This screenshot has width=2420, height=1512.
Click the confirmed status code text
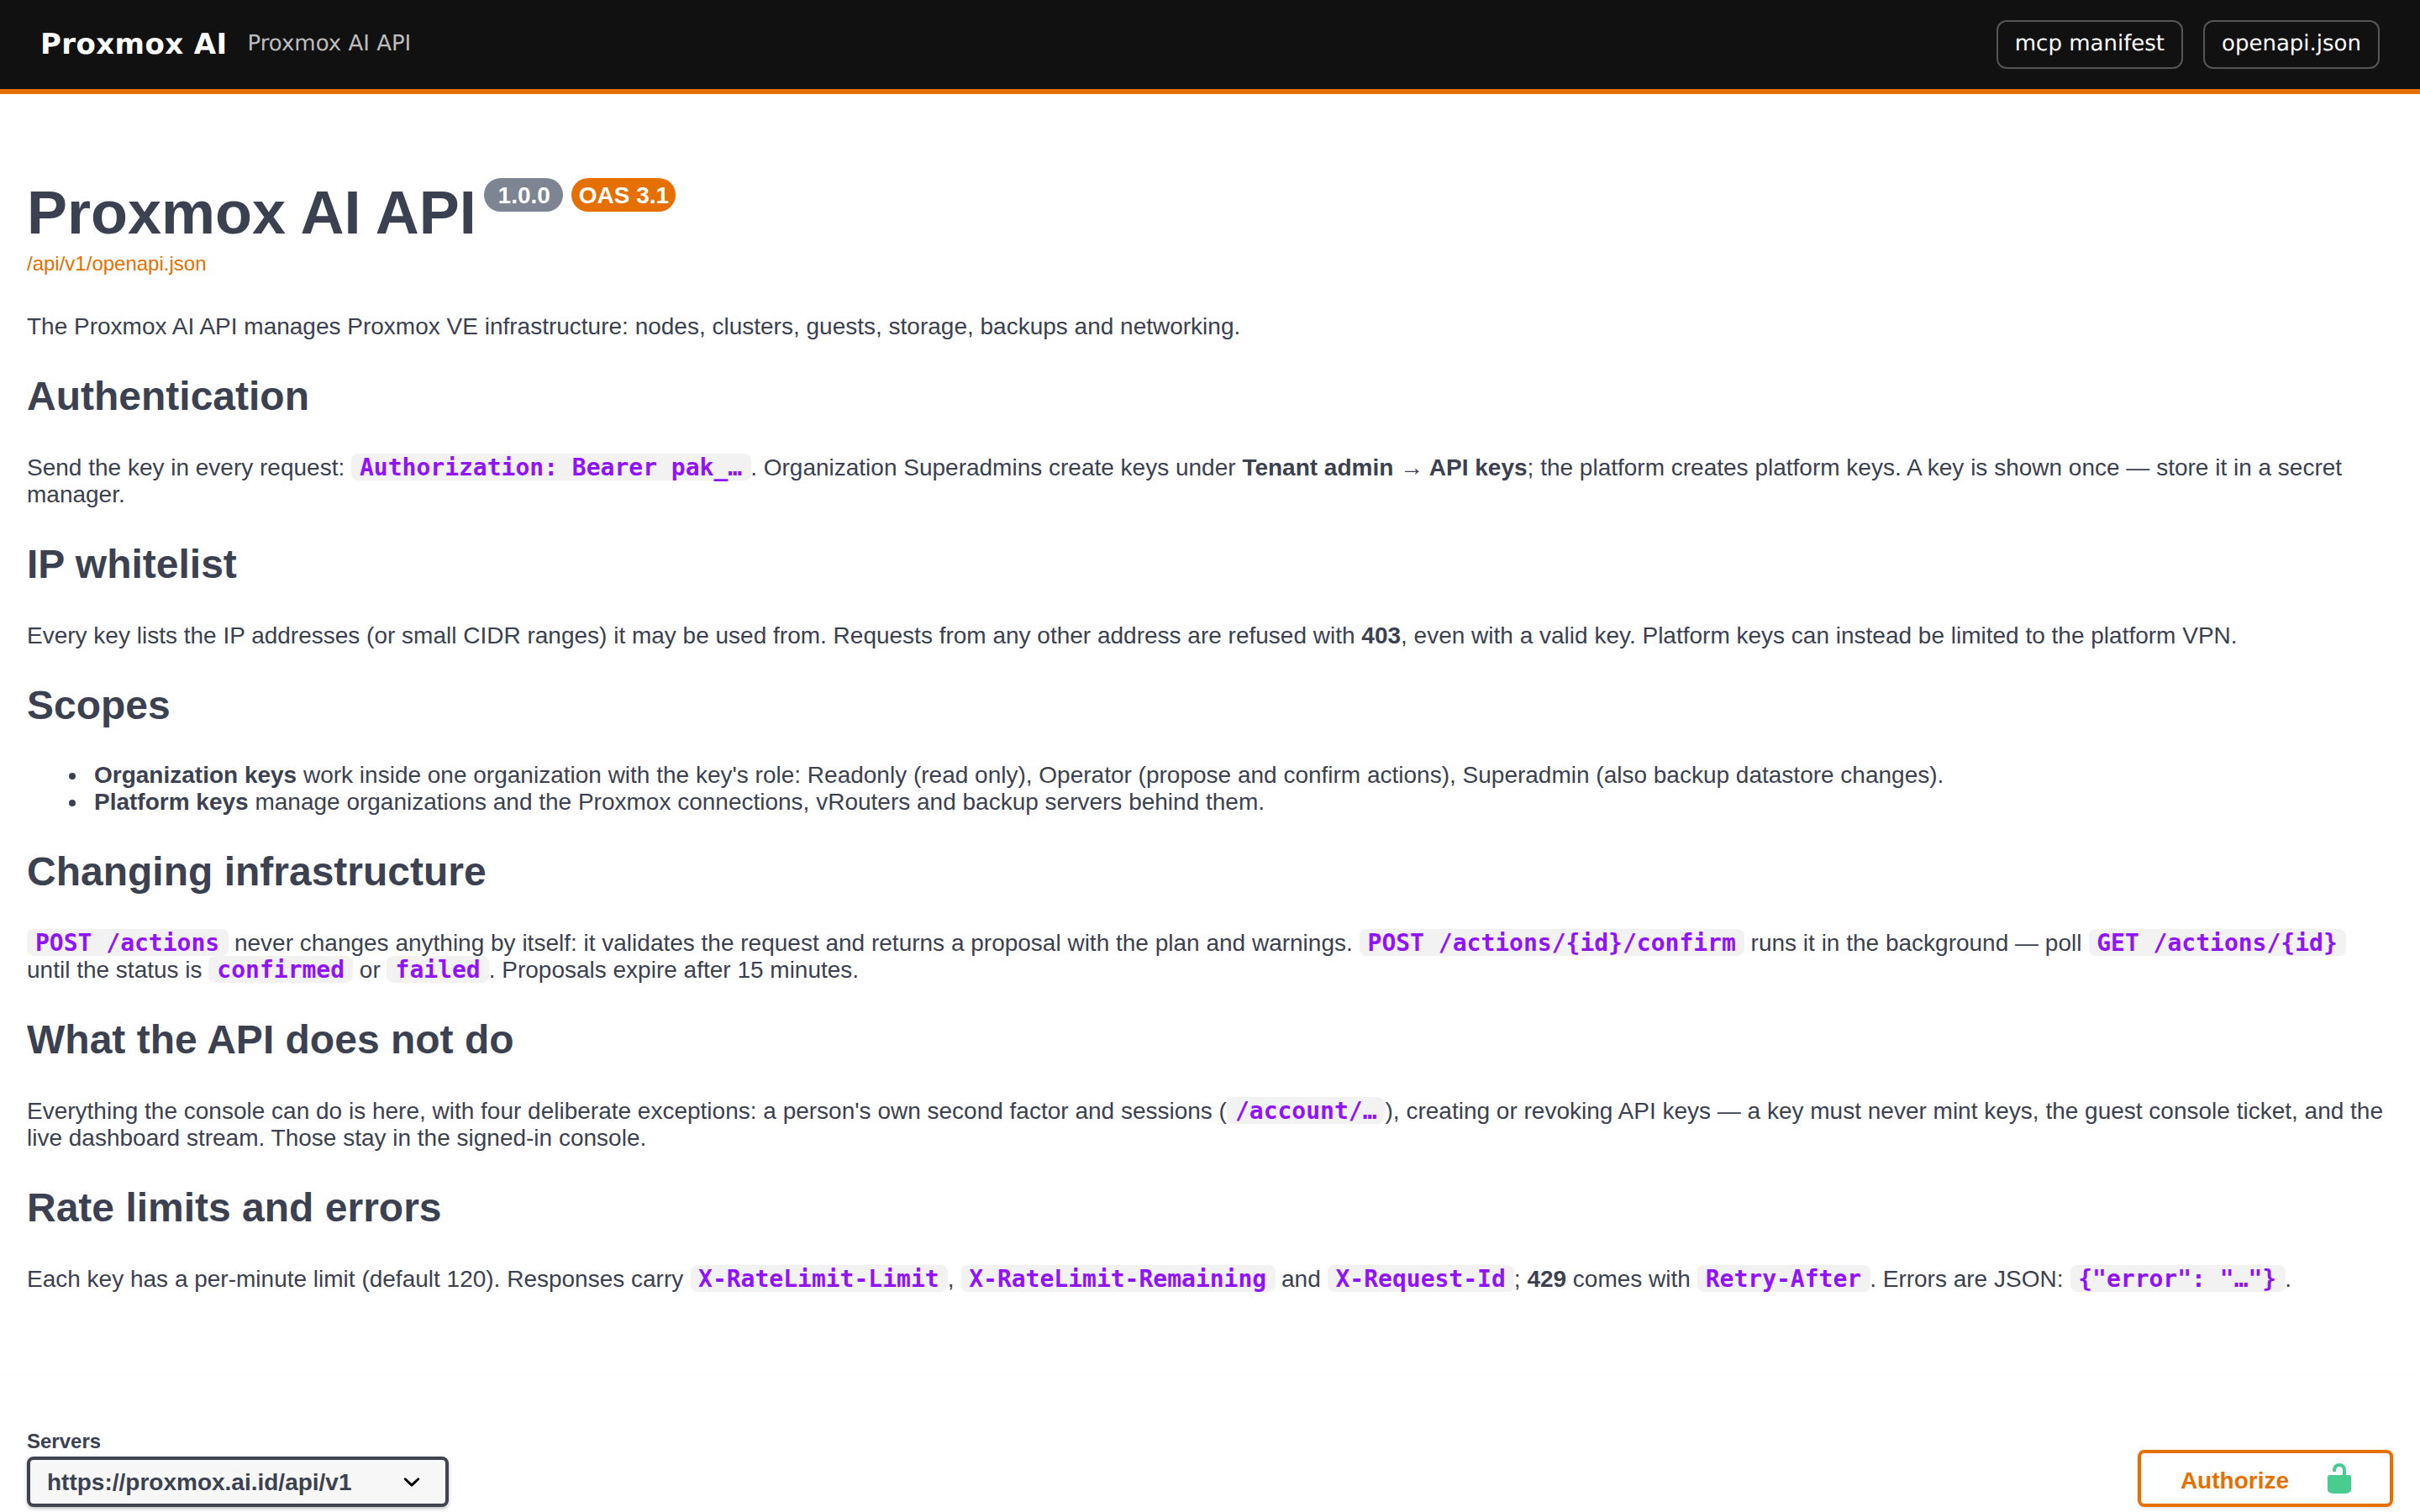point(281,970)
